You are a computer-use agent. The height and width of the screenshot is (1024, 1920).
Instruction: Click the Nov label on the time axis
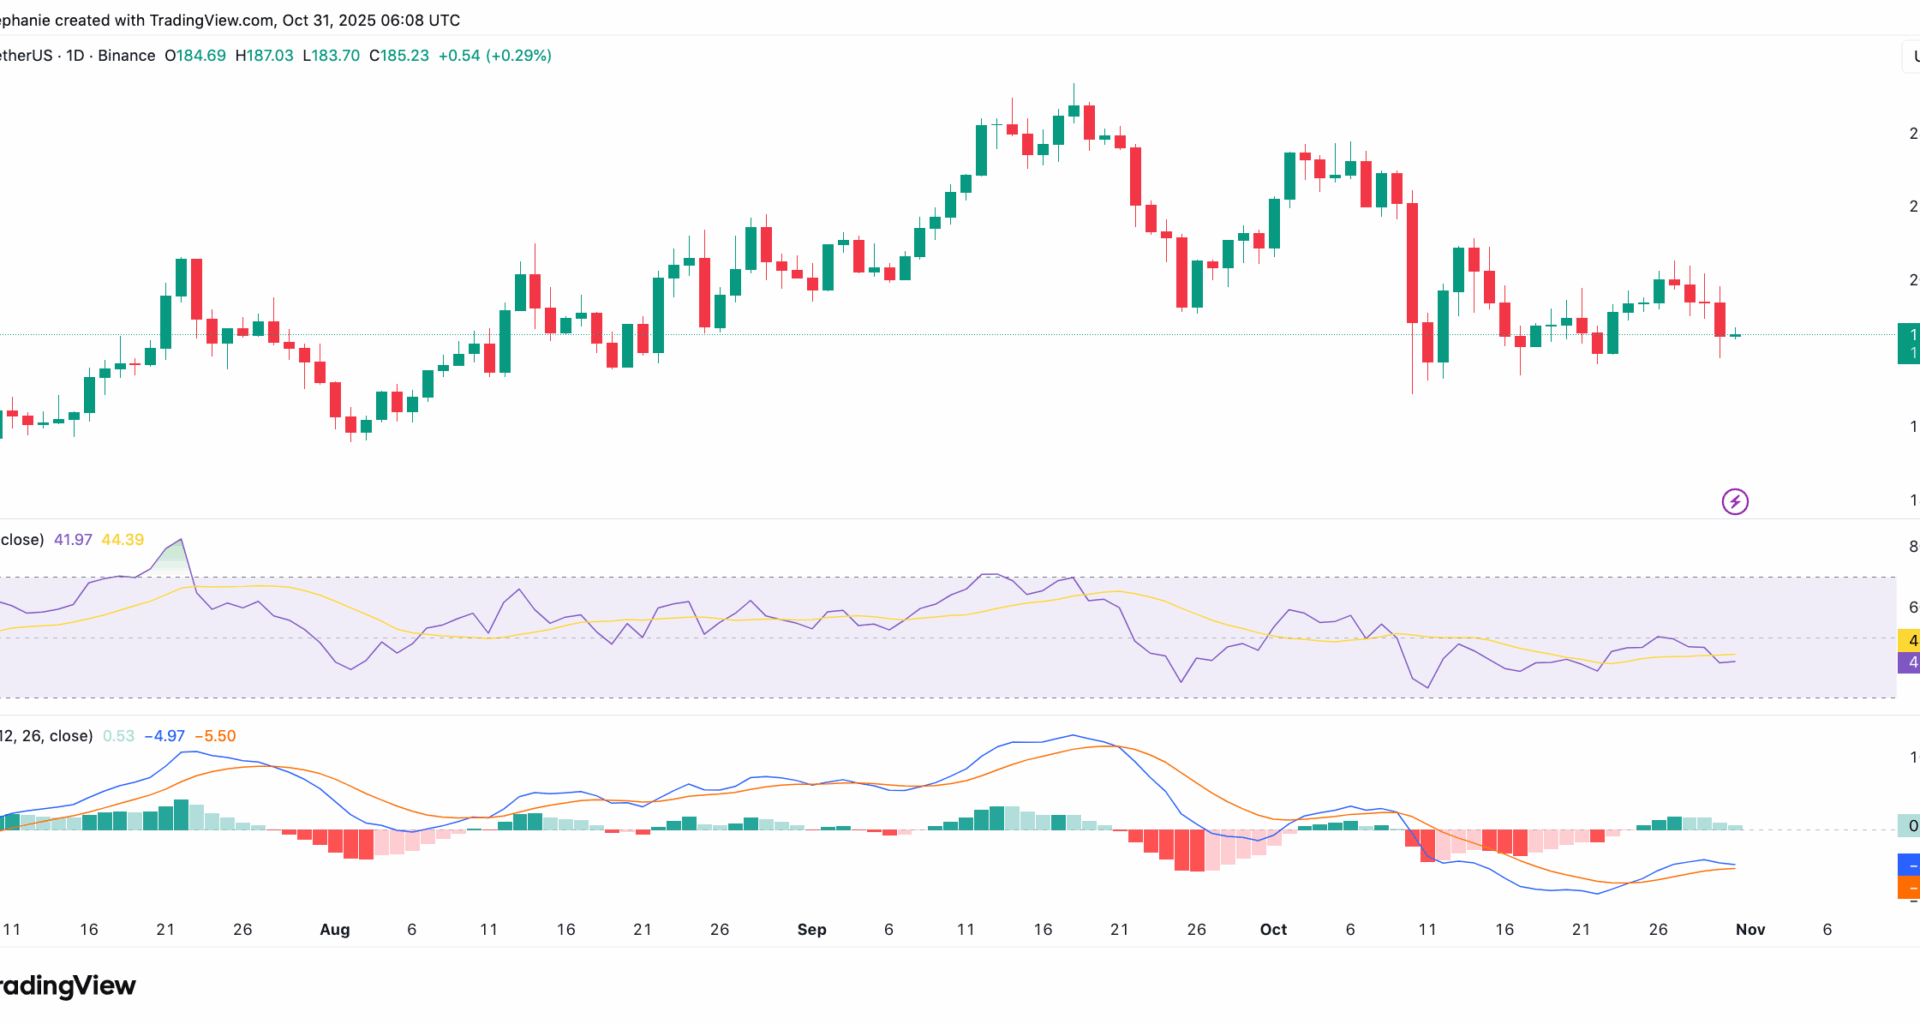(1750, 929)
